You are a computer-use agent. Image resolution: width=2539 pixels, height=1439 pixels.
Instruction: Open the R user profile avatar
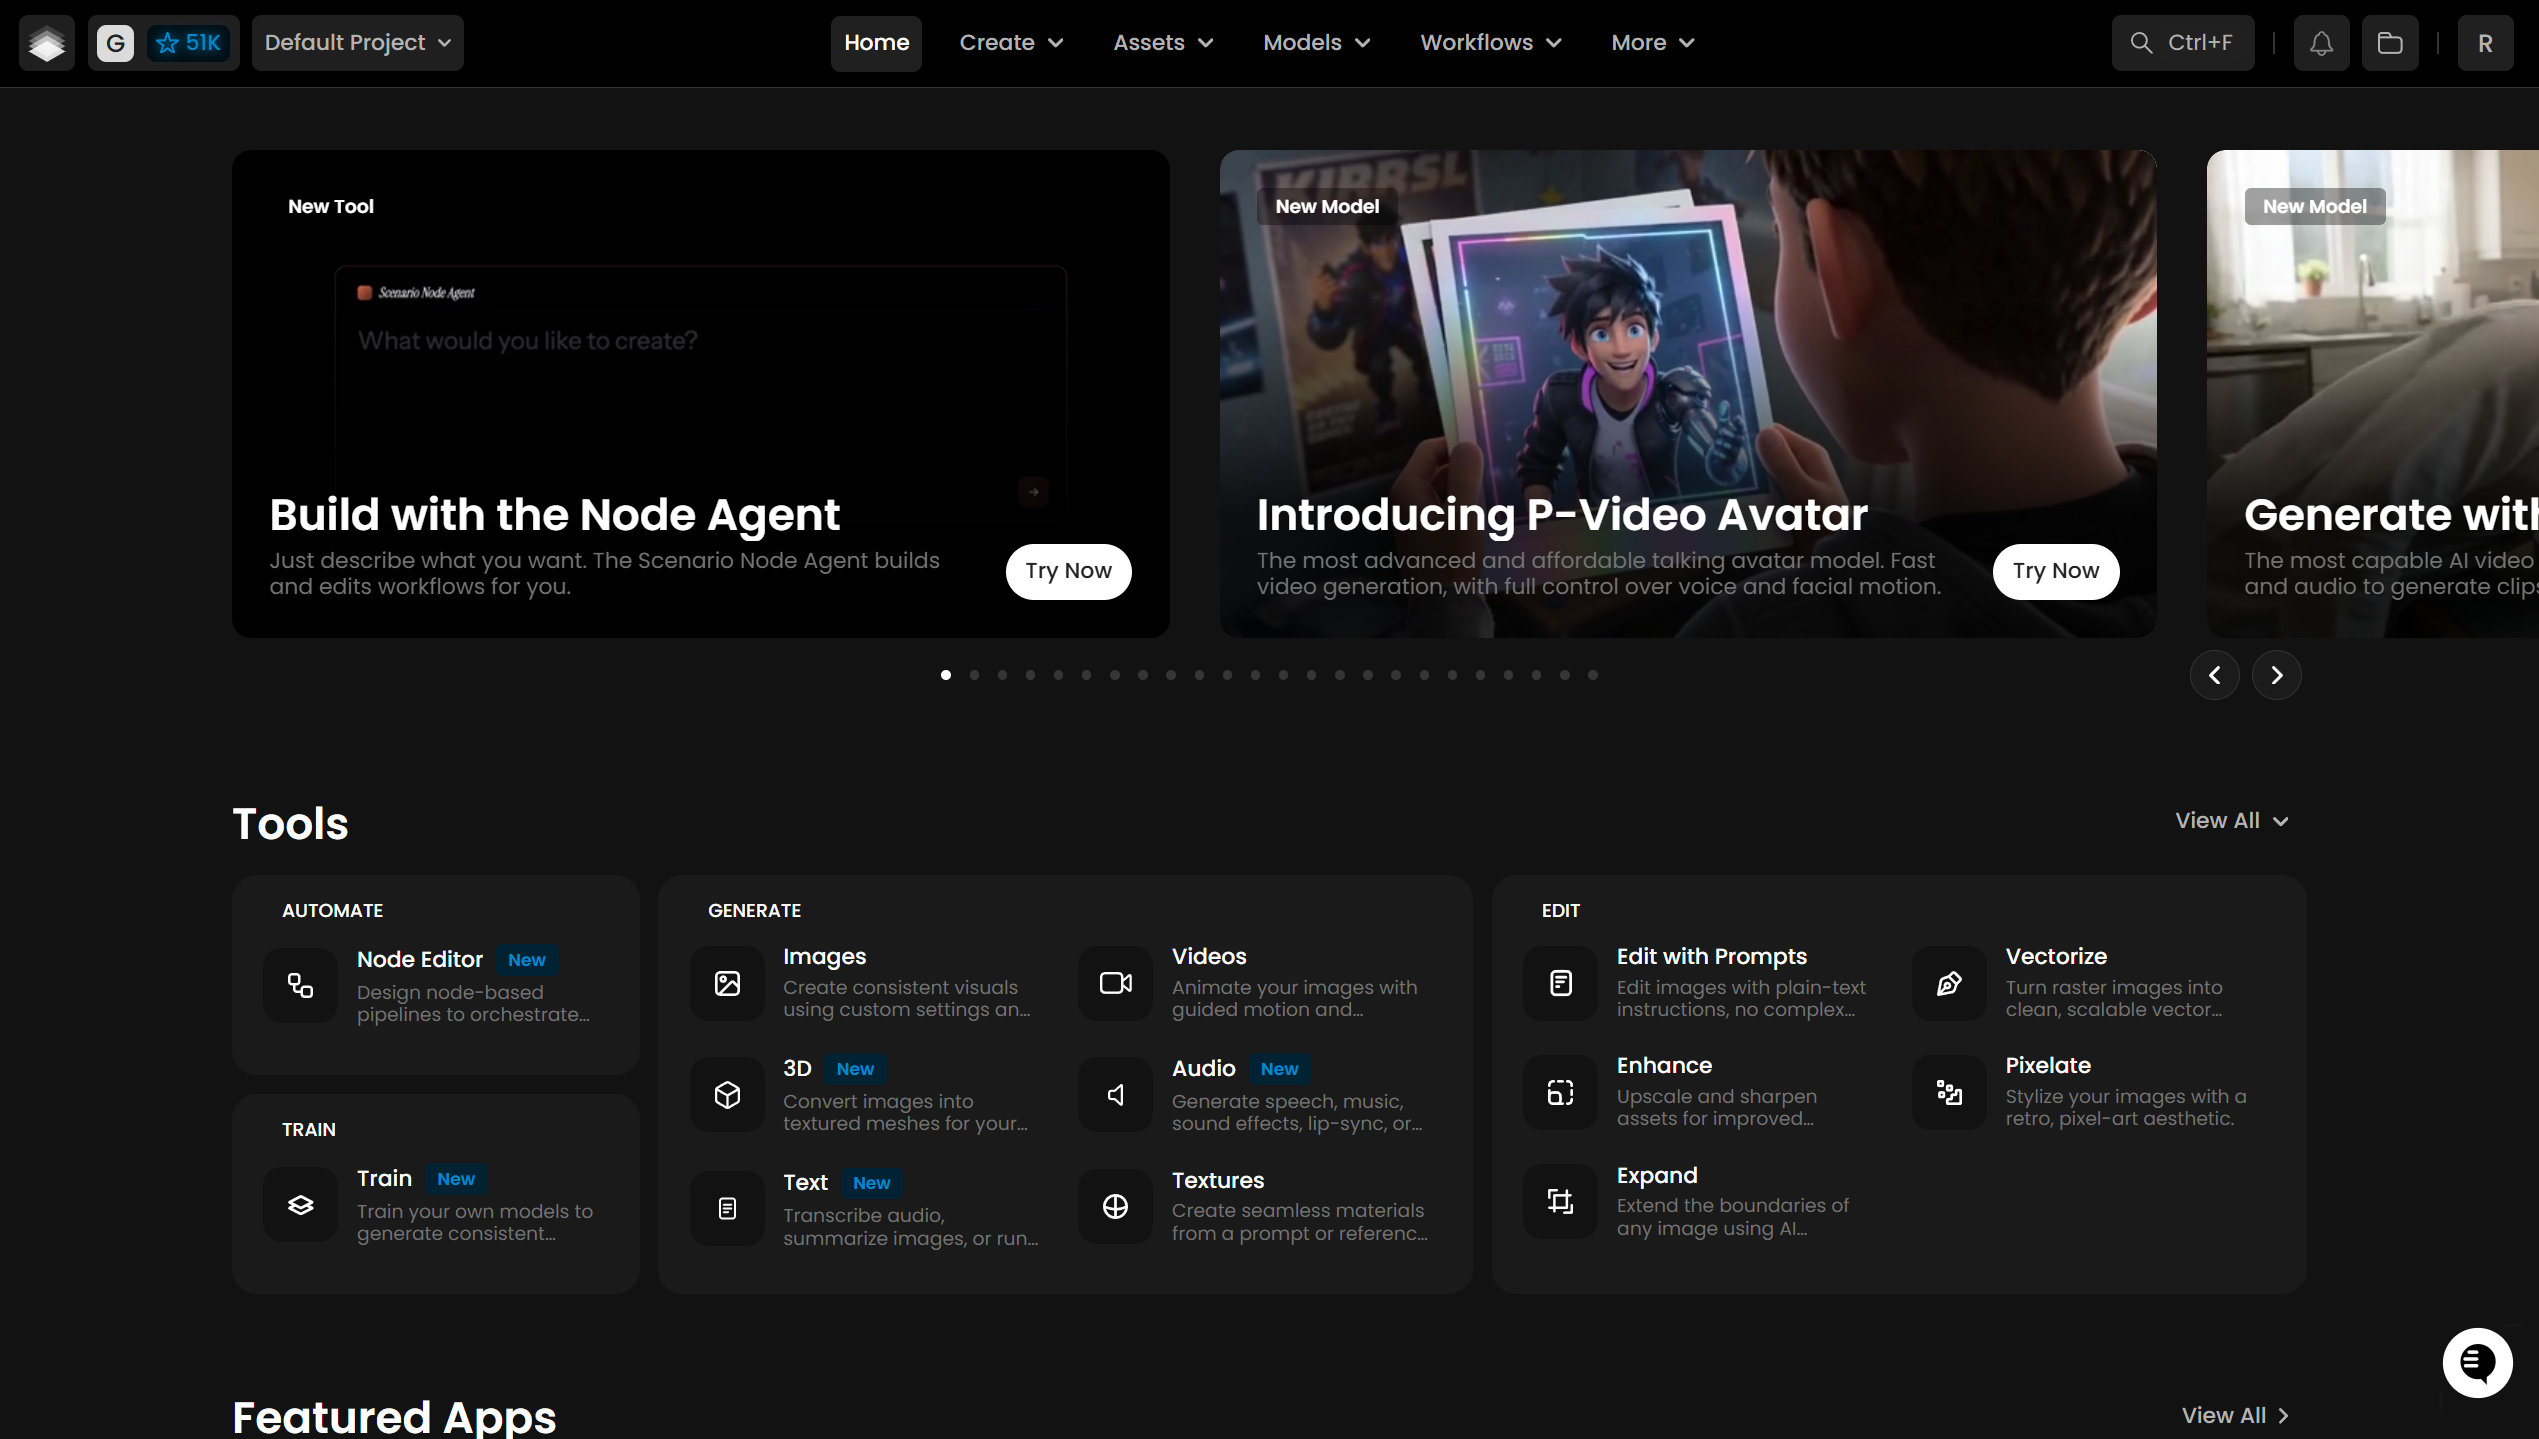click(2485, 43)
